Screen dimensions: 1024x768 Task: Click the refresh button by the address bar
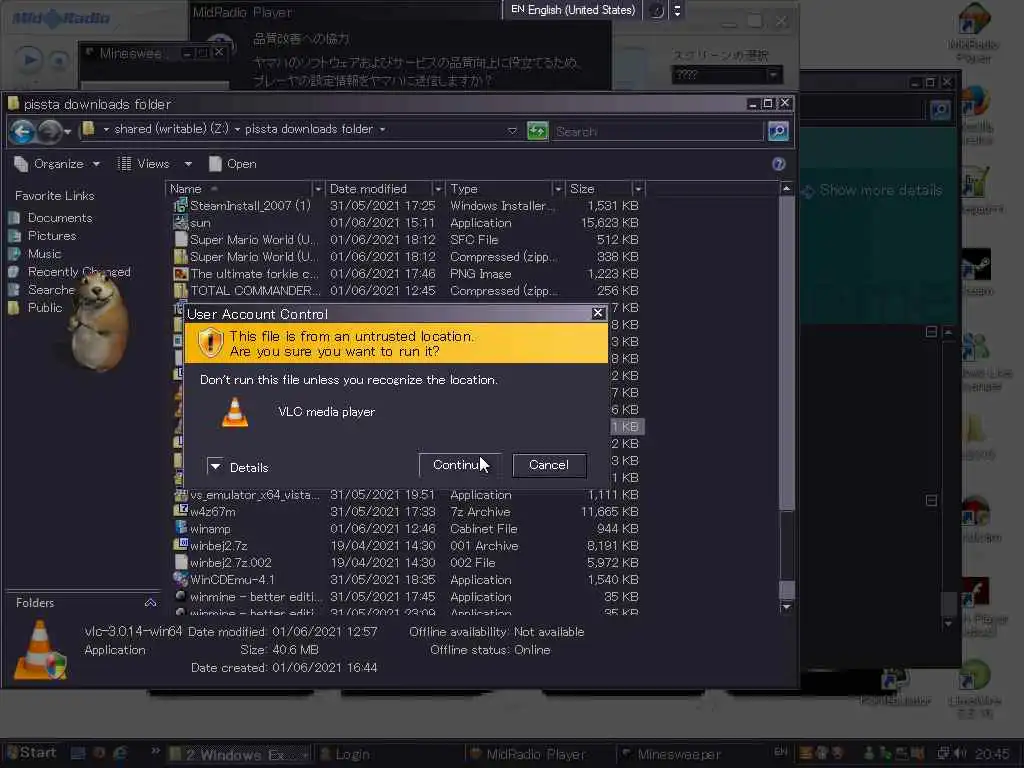[537, 131]
